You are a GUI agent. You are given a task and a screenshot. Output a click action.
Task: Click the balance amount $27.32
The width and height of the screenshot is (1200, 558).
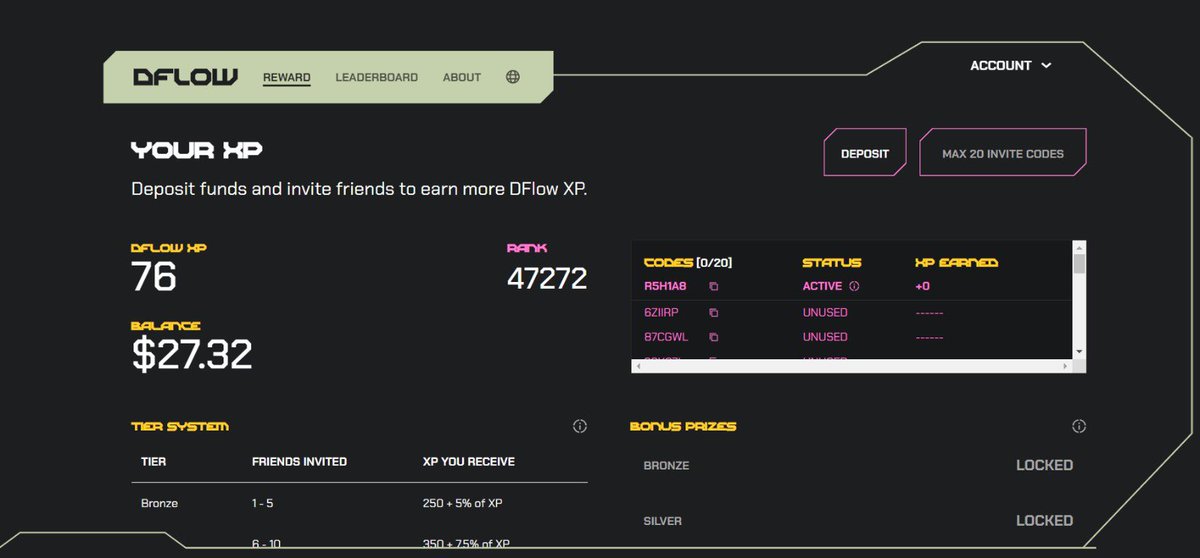tap(192, 354)
